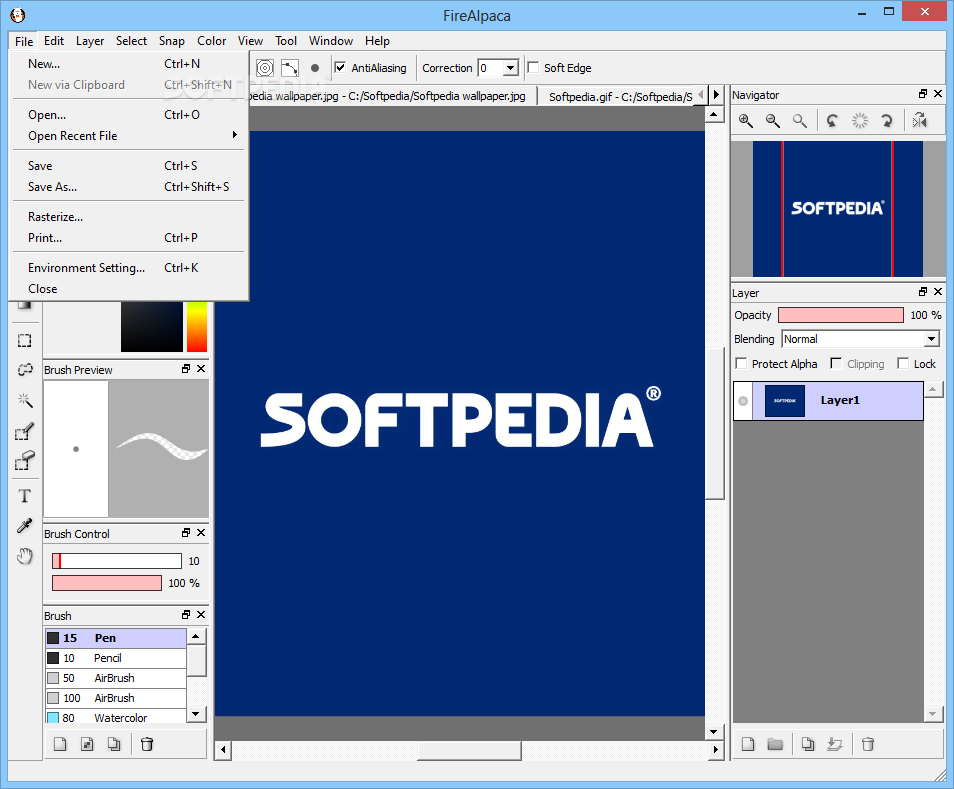Select the Layer1 thumbnail
This screenshot has height=789, width=954.
tap(785, 401)
